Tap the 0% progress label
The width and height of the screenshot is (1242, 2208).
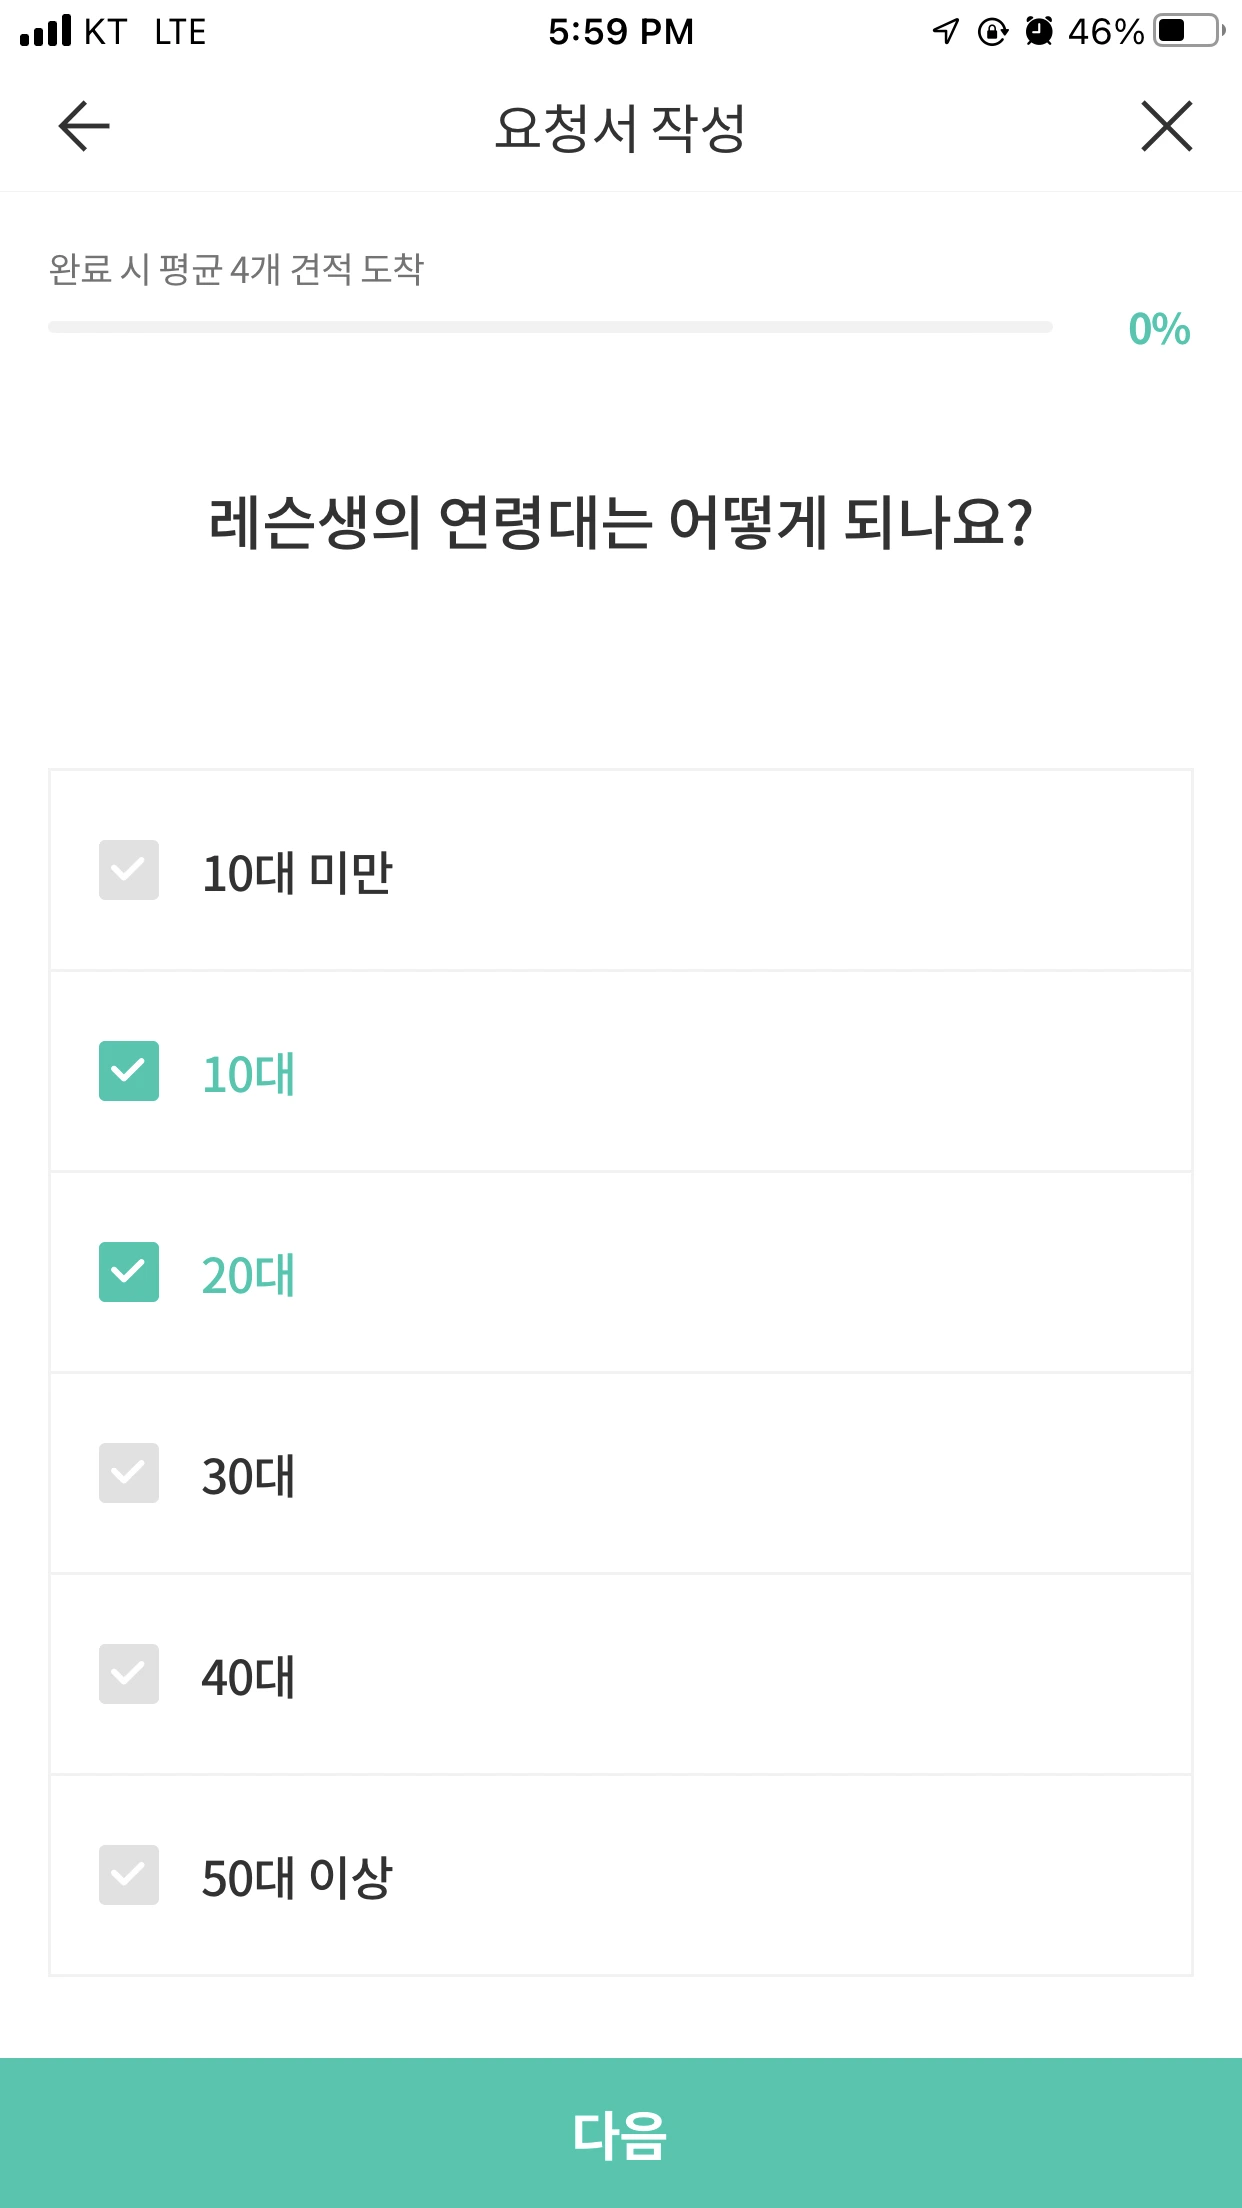pos(1159,329)
